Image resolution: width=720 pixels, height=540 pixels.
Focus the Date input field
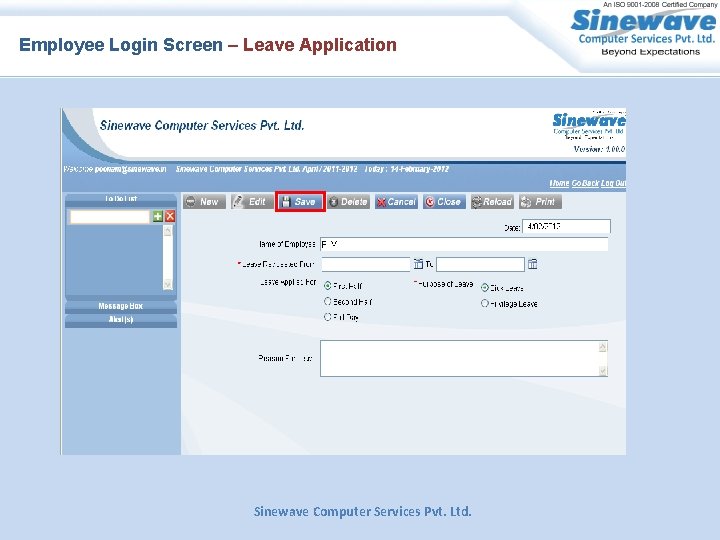pyautogui.click(x=567, y=226)
